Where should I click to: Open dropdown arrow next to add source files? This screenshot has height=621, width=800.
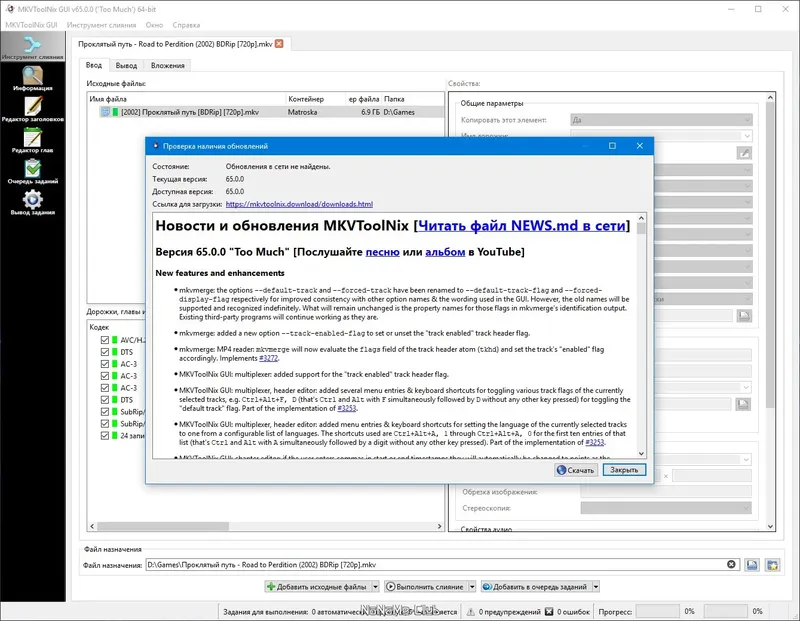click(x=375, y=587)
